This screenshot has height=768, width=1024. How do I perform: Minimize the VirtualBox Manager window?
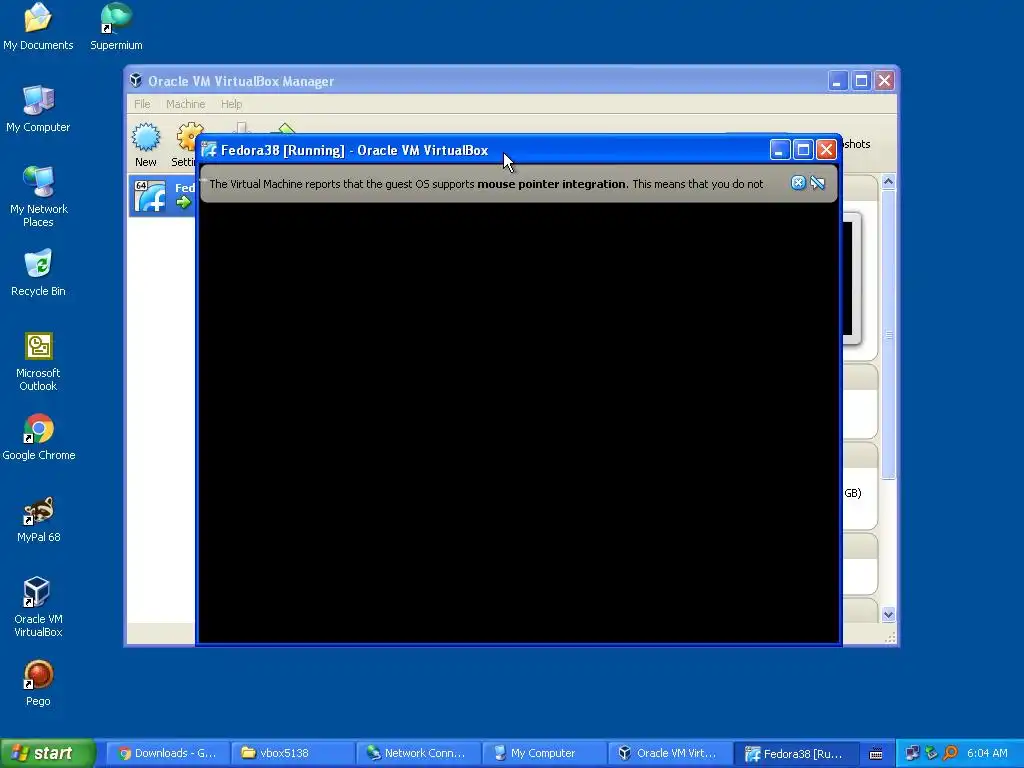838,80
